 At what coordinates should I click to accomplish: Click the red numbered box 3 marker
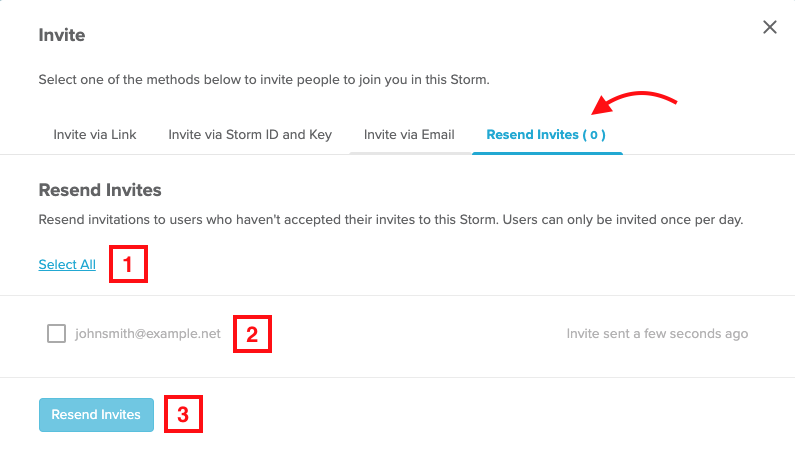click(184, 414)
